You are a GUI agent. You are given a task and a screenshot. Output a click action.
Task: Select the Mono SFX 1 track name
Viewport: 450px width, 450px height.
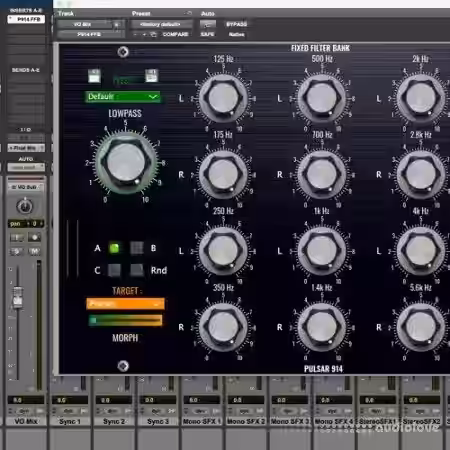coord(202,421)
